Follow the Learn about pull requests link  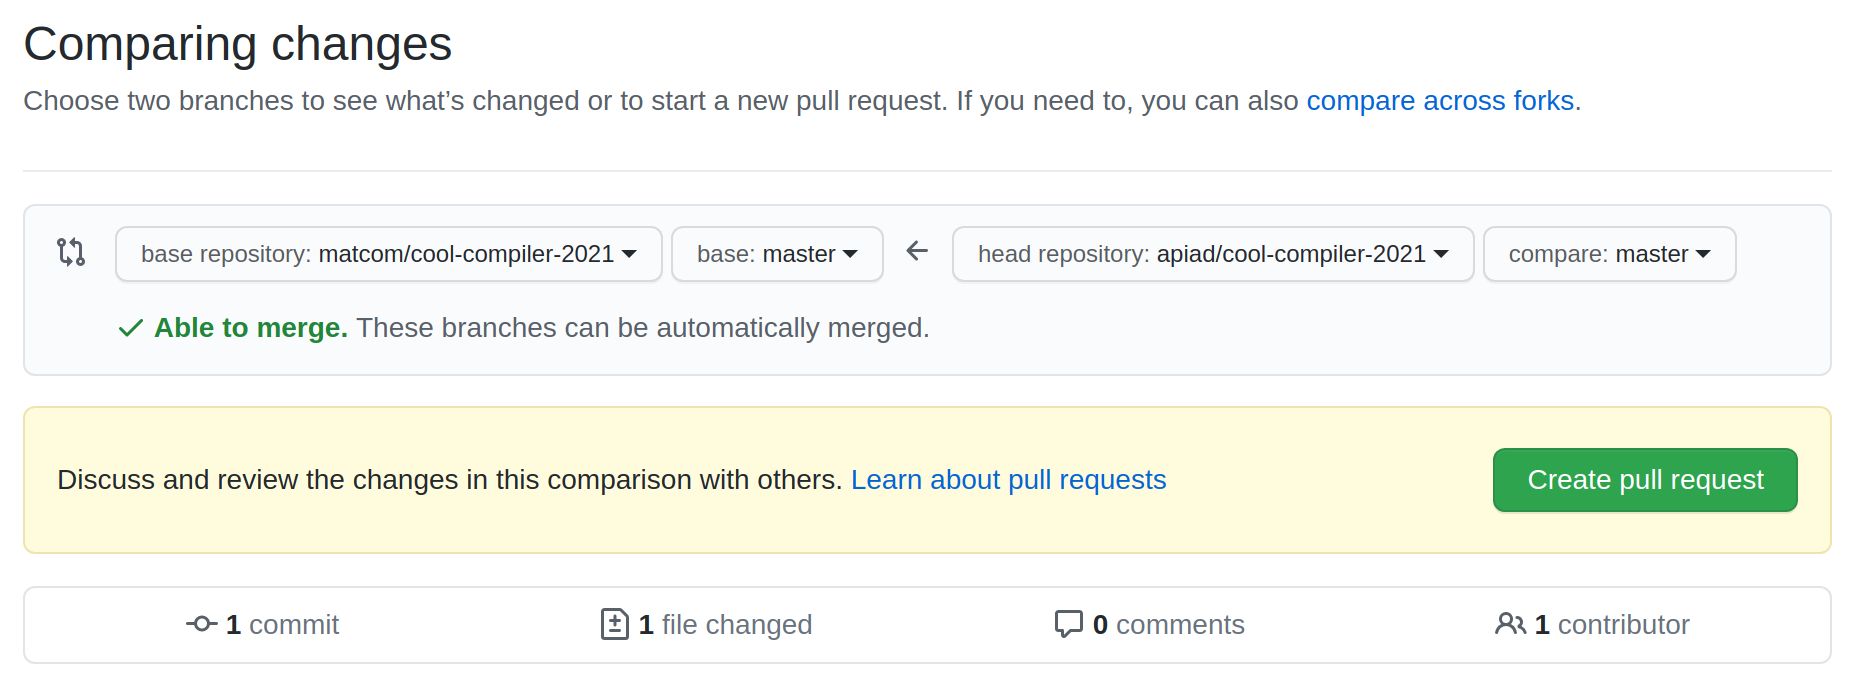[x=1008, y=480]
